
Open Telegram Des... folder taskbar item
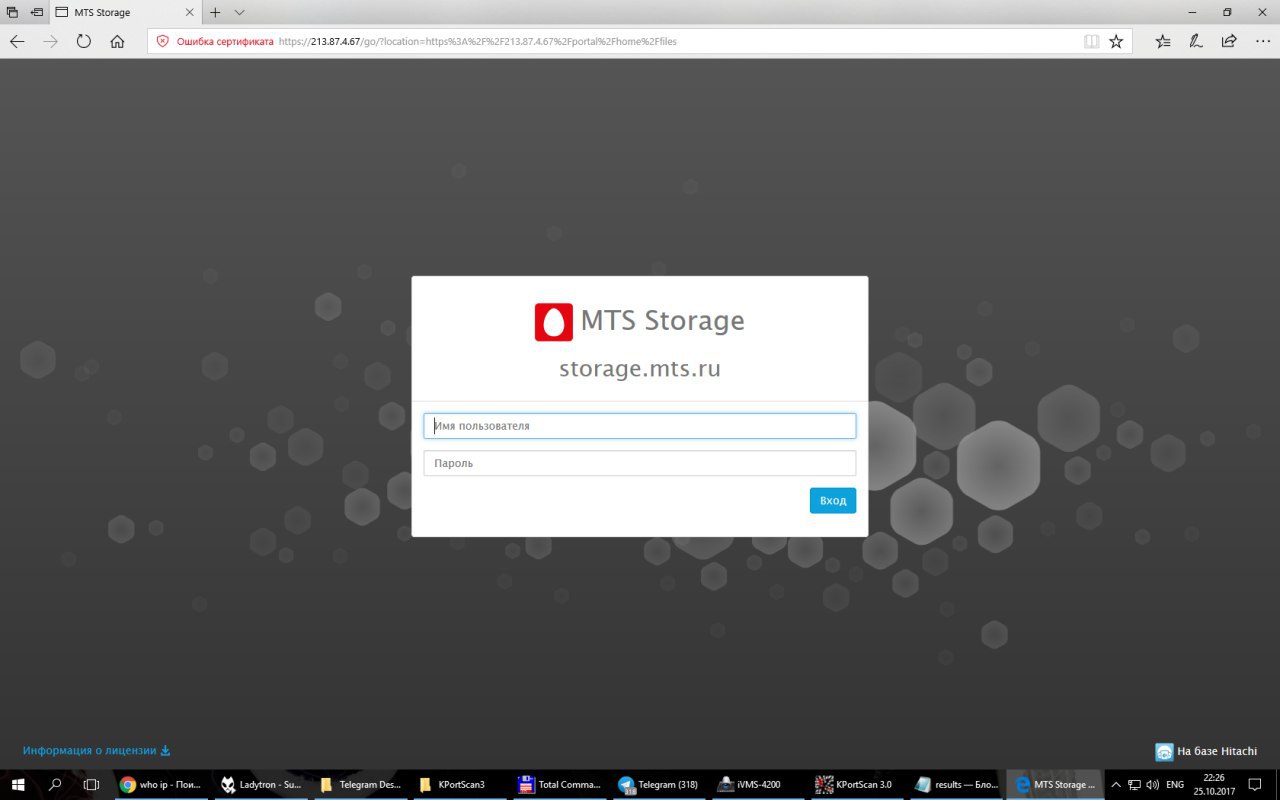pos(360,785)
